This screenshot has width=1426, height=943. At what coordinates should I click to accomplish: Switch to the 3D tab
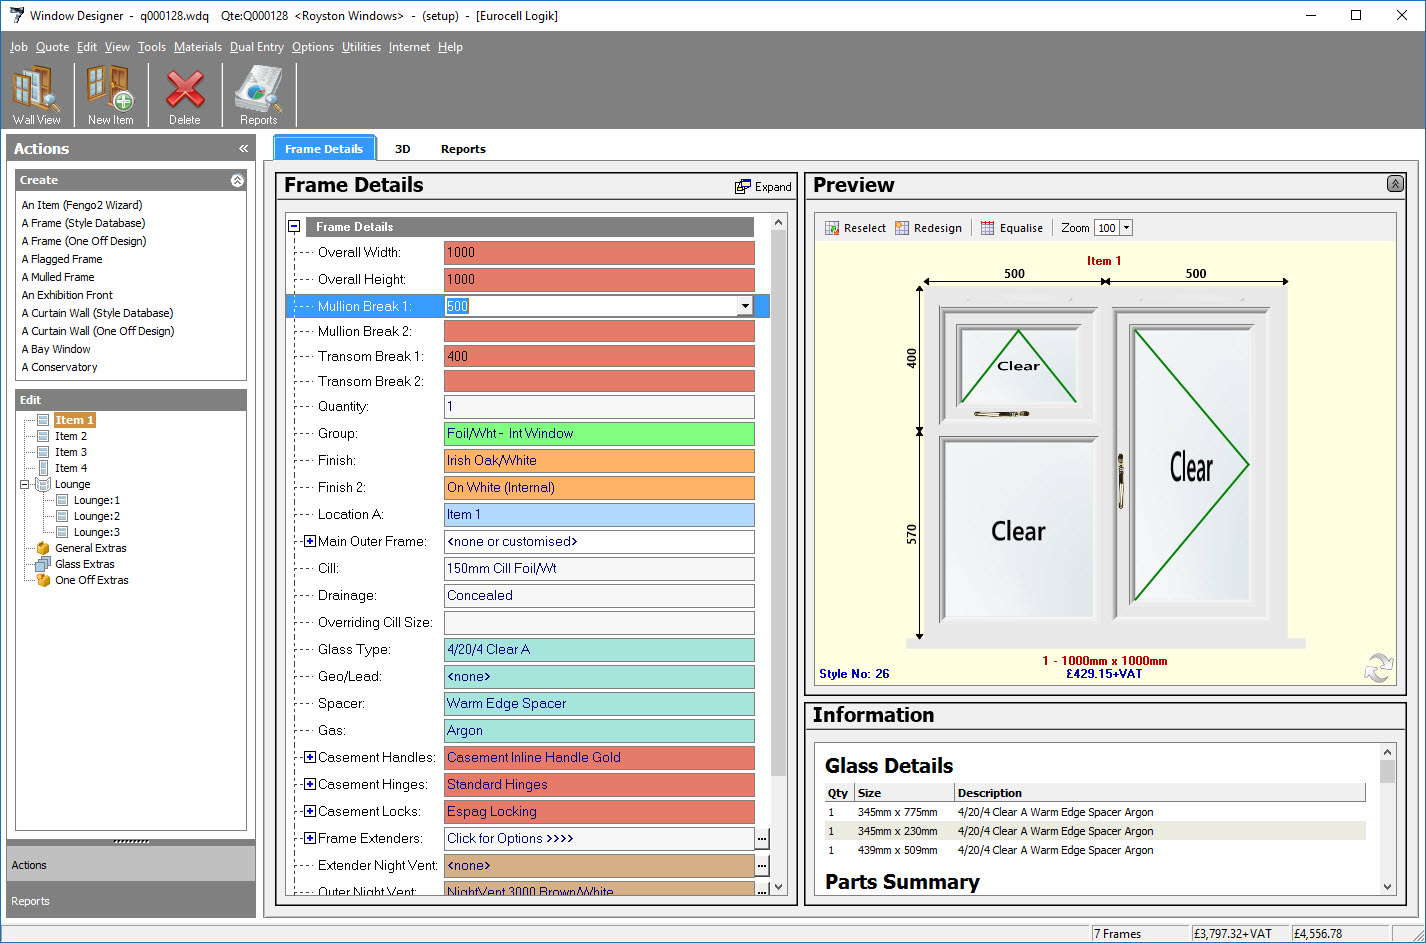pyautogui.click(x=403, y=149)
